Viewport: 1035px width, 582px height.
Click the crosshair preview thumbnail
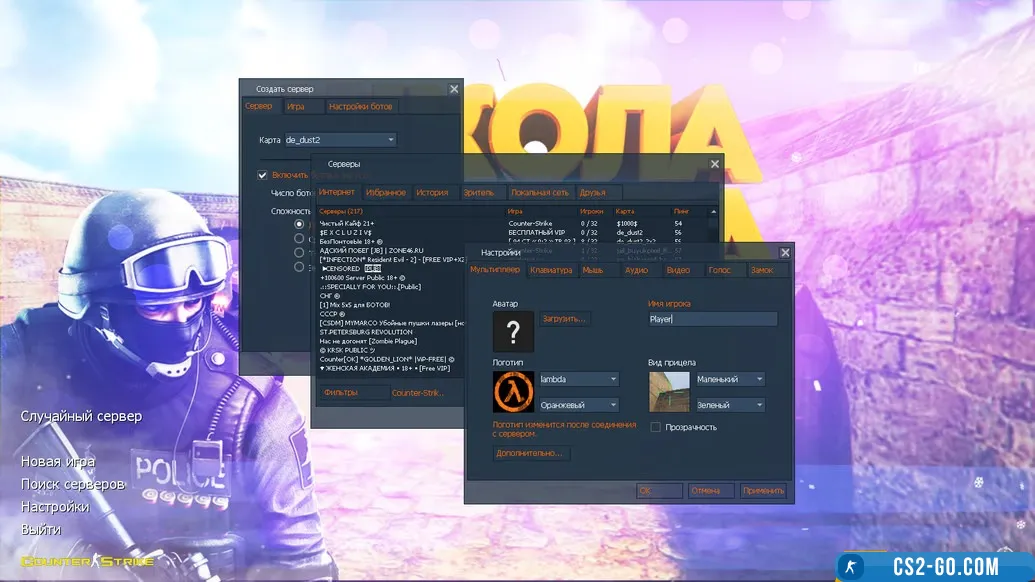[669, 391]
